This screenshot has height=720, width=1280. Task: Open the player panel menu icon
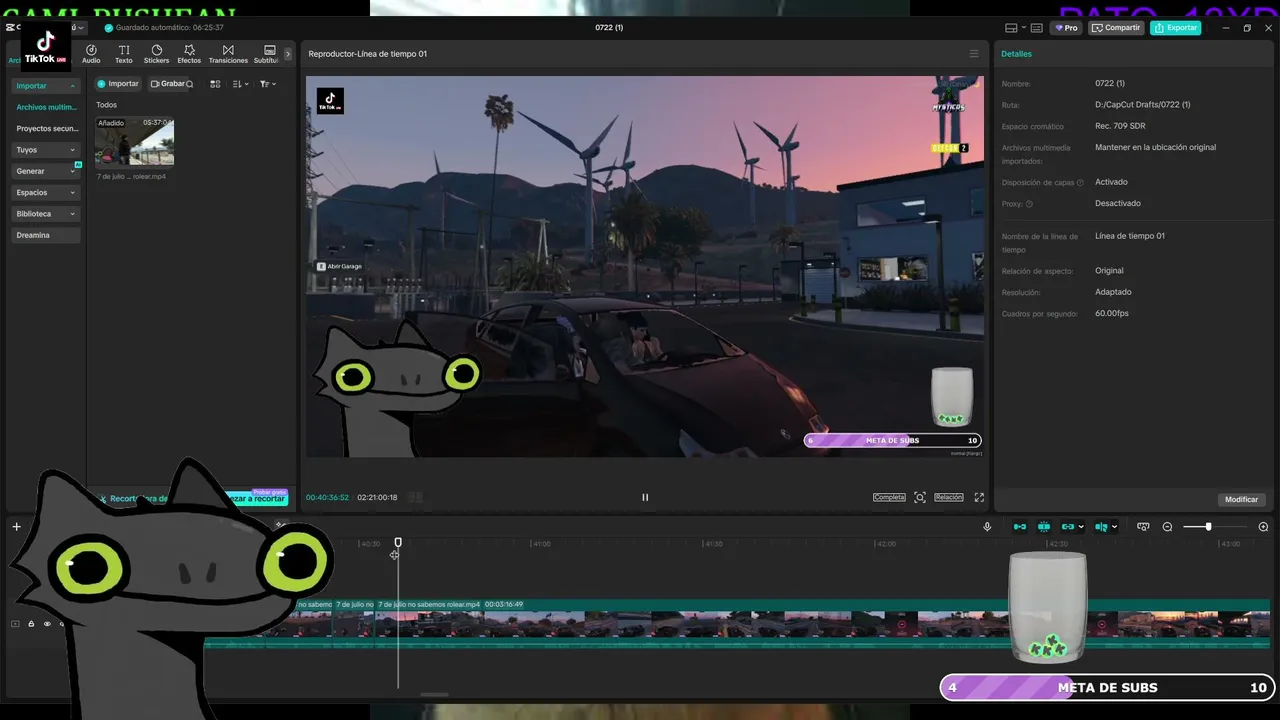pos(974,54)
